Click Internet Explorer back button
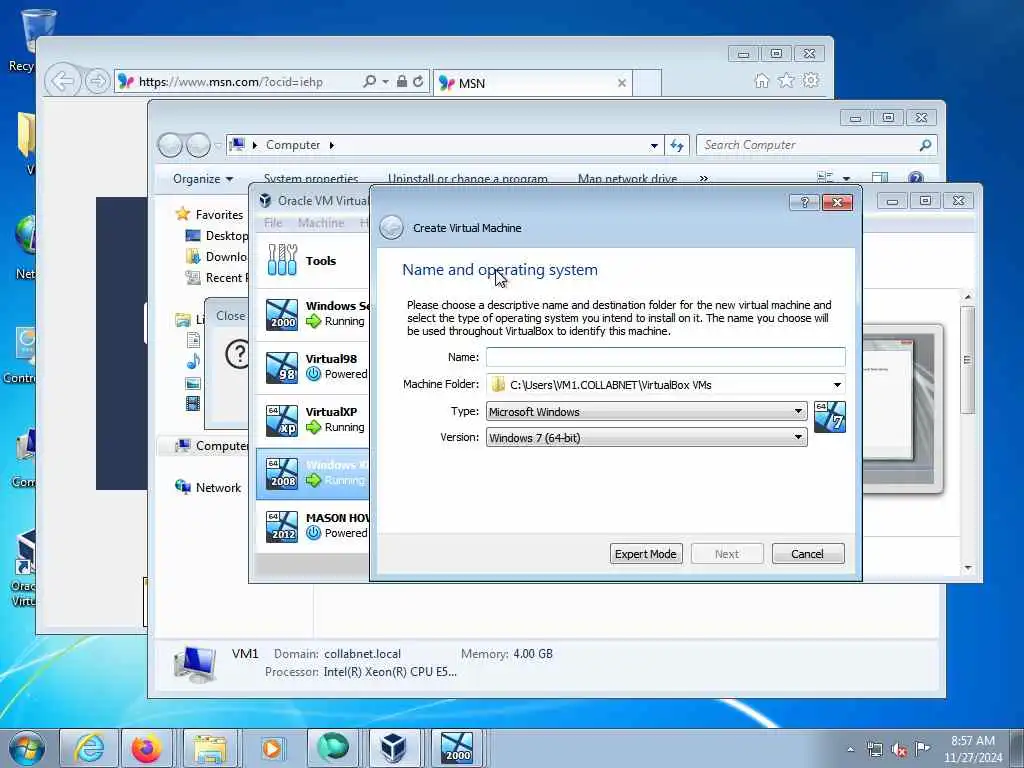The width and height of the screenshot is (1024, 768). (62, 82)
